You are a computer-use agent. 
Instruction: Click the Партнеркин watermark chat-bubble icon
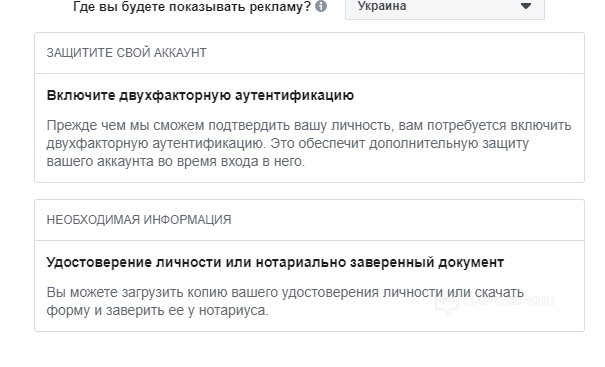pos(447,304)
